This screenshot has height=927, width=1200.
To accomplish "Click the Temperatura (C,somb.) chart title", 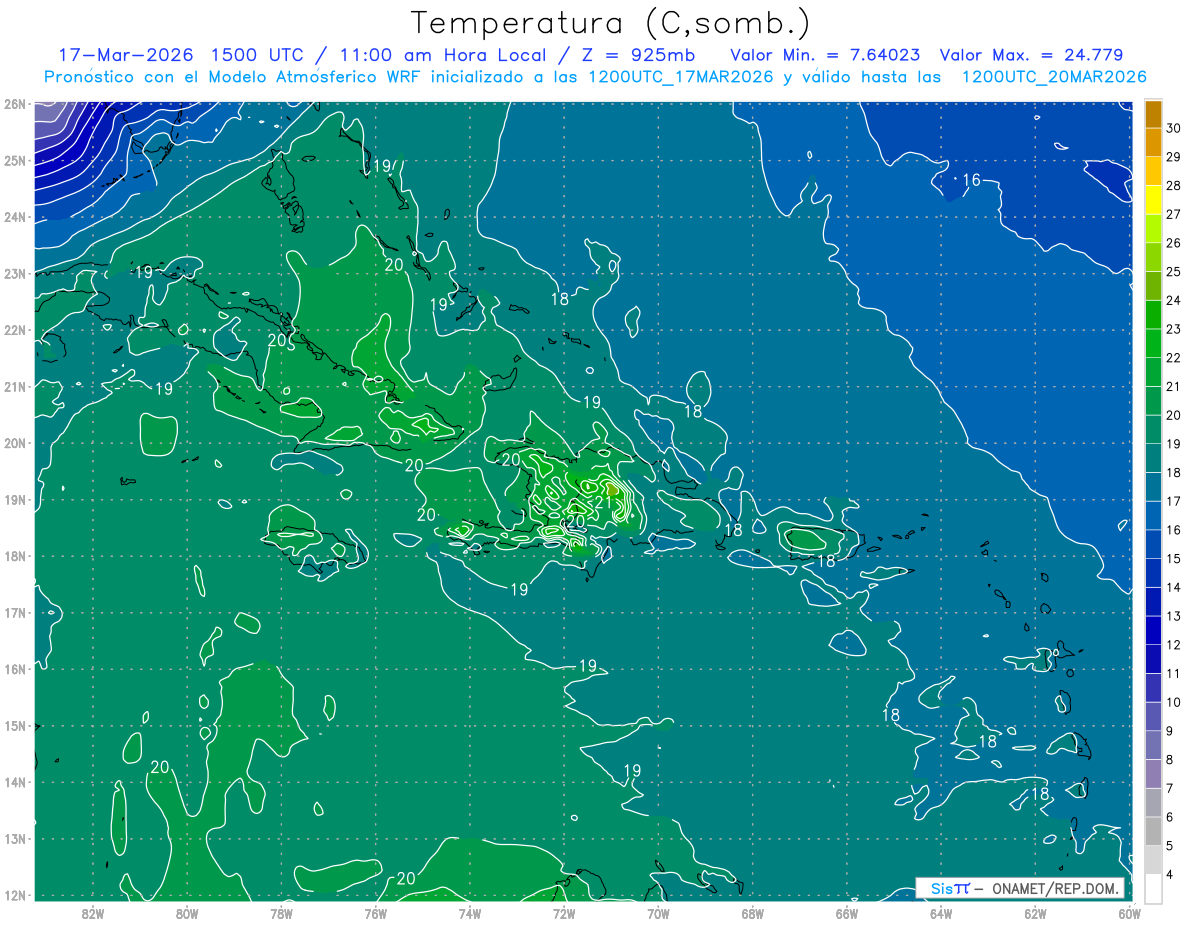I will point(611,23).
